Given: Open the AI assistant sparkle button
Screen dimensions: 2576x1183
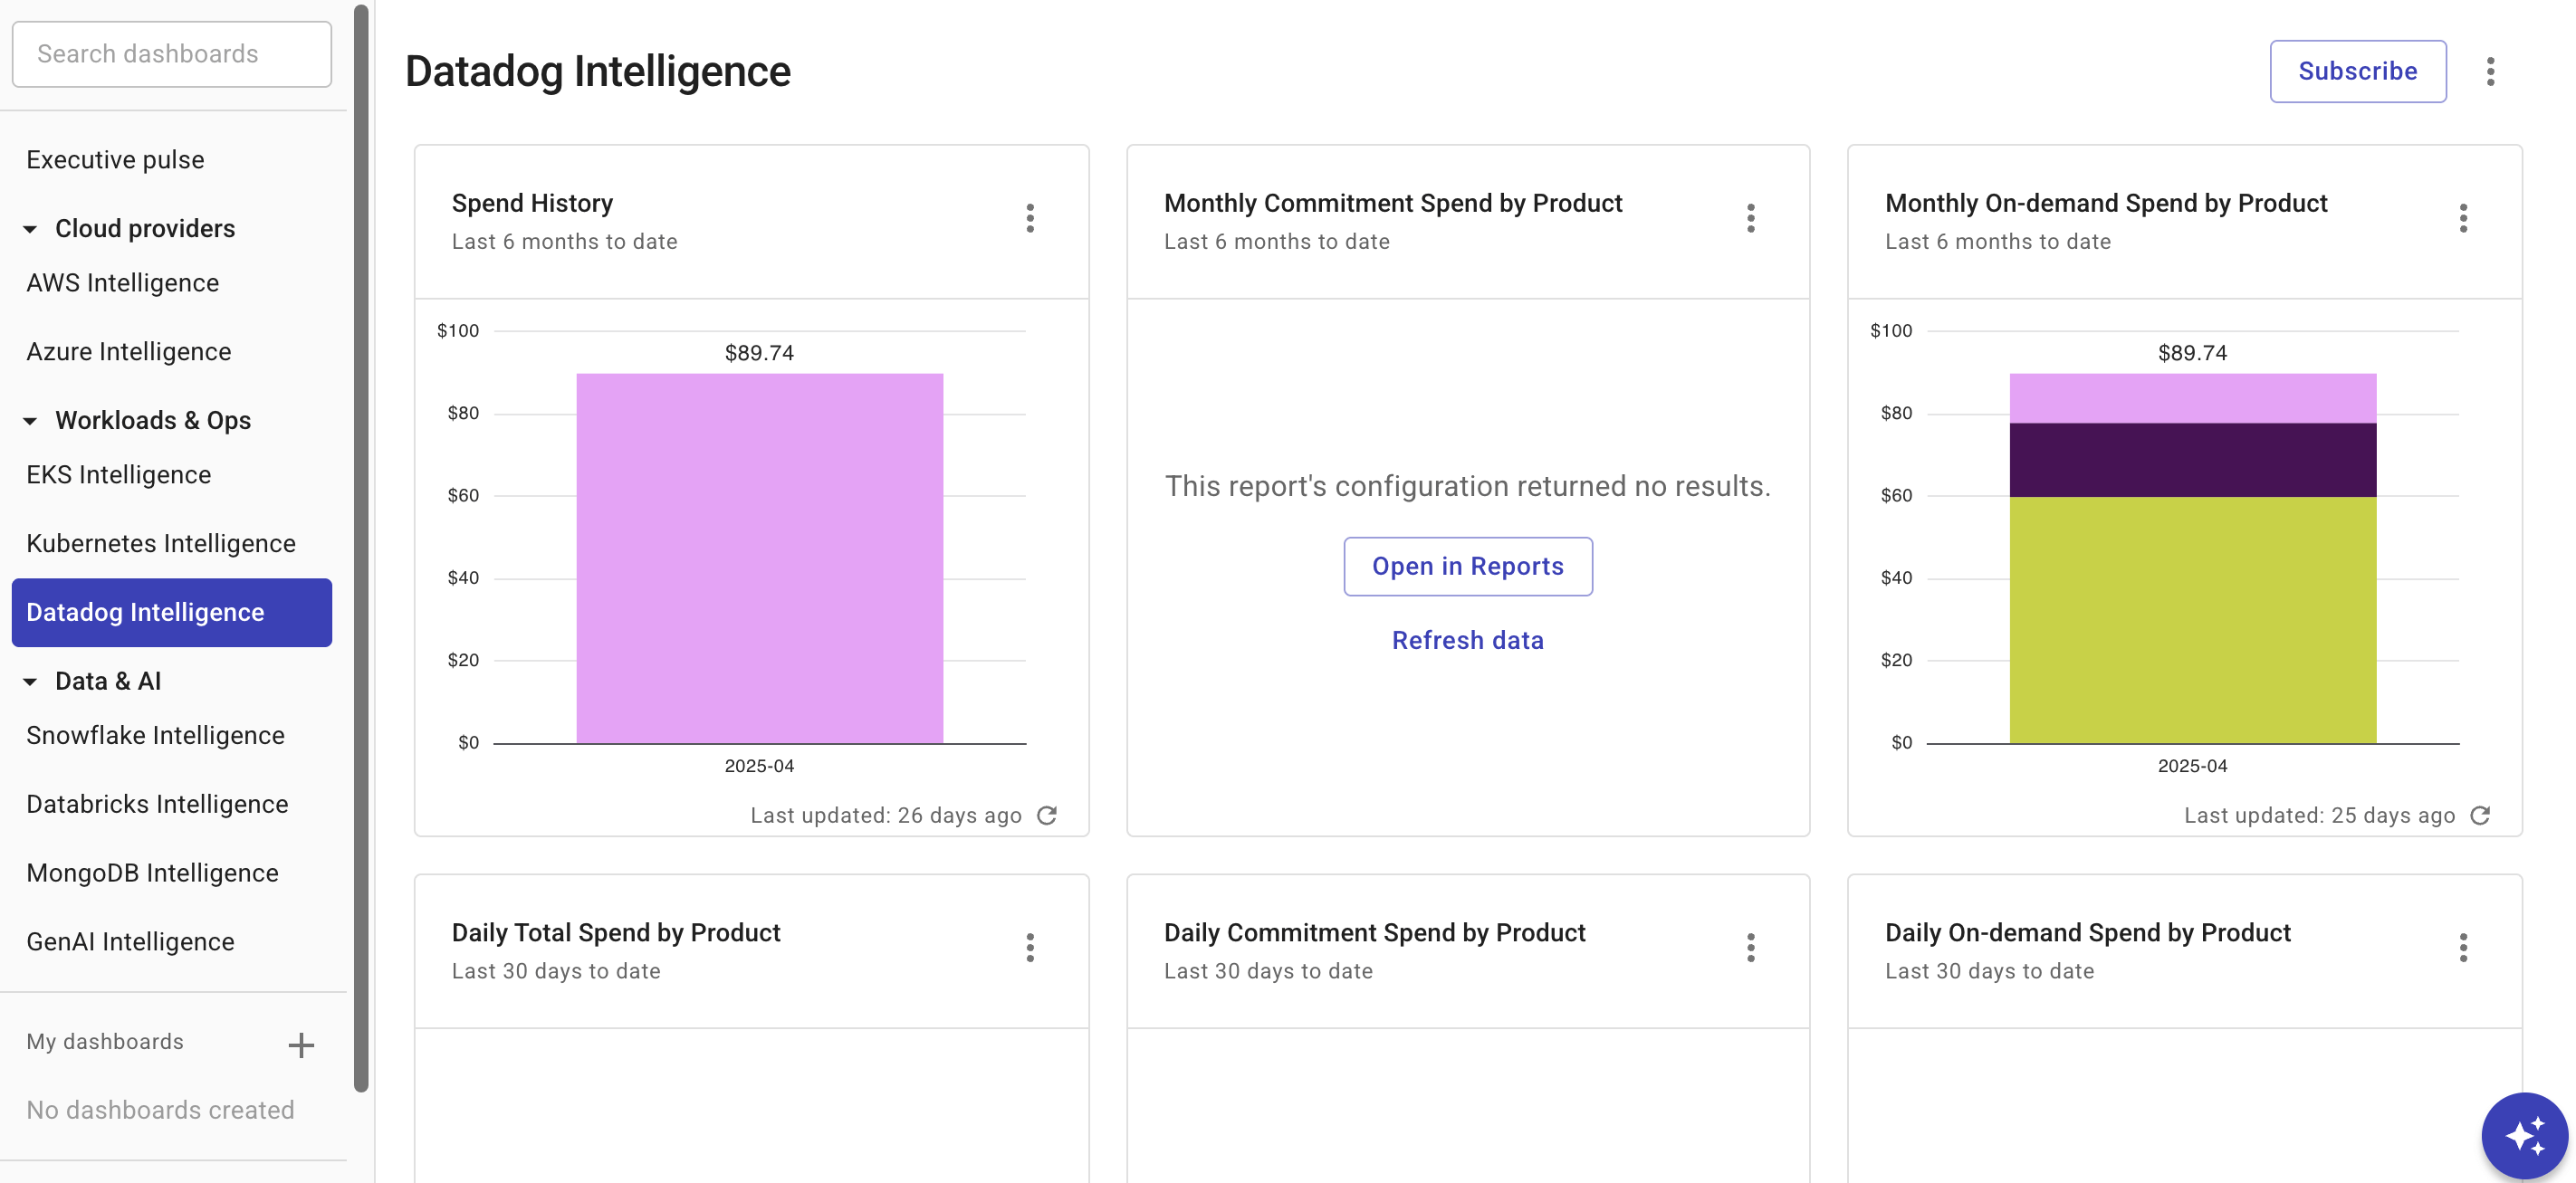Looking at the screenshot, I should [x=2525, y=1134].
